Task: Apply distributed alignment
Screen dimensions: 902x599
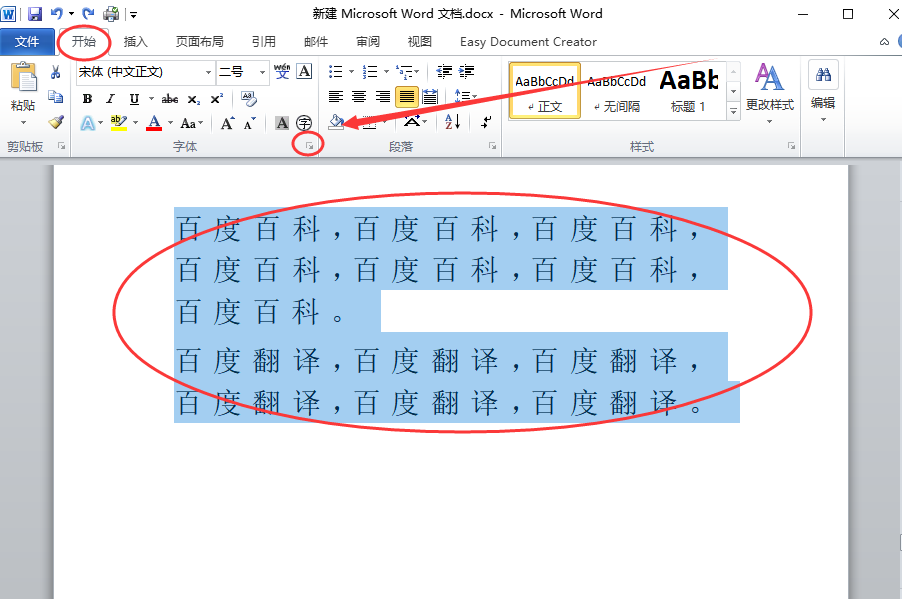Action: click(x=430, y=97)
